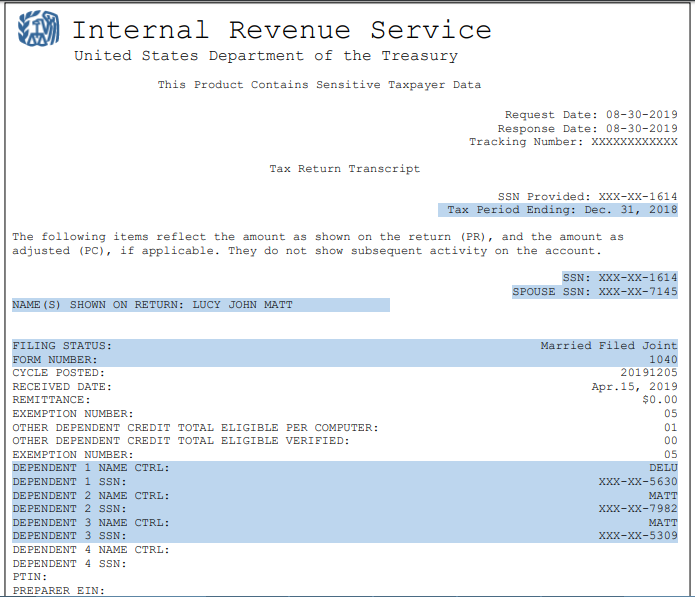Select the PREPARER EIN label
Image resolution: width=695 pixels, height=597 pixels.
(58, 590)
